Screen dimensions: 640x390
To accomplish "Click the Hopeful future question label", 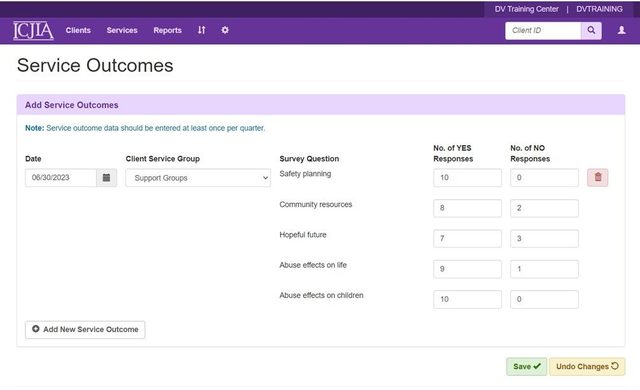I will point(303,235).
